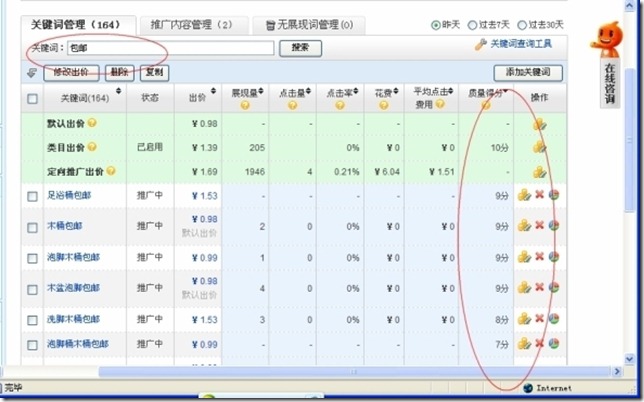Click the help icon beside 定向推广出价
Screen dimensions: 644x402
(111, 171)
